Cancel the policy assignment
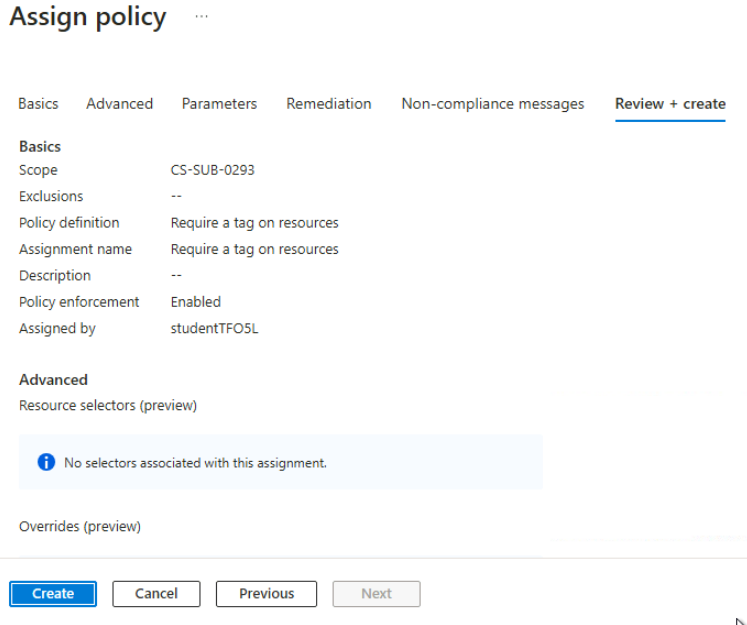The height and width of the screenshot is (625, 747). [x=156, y=593]
